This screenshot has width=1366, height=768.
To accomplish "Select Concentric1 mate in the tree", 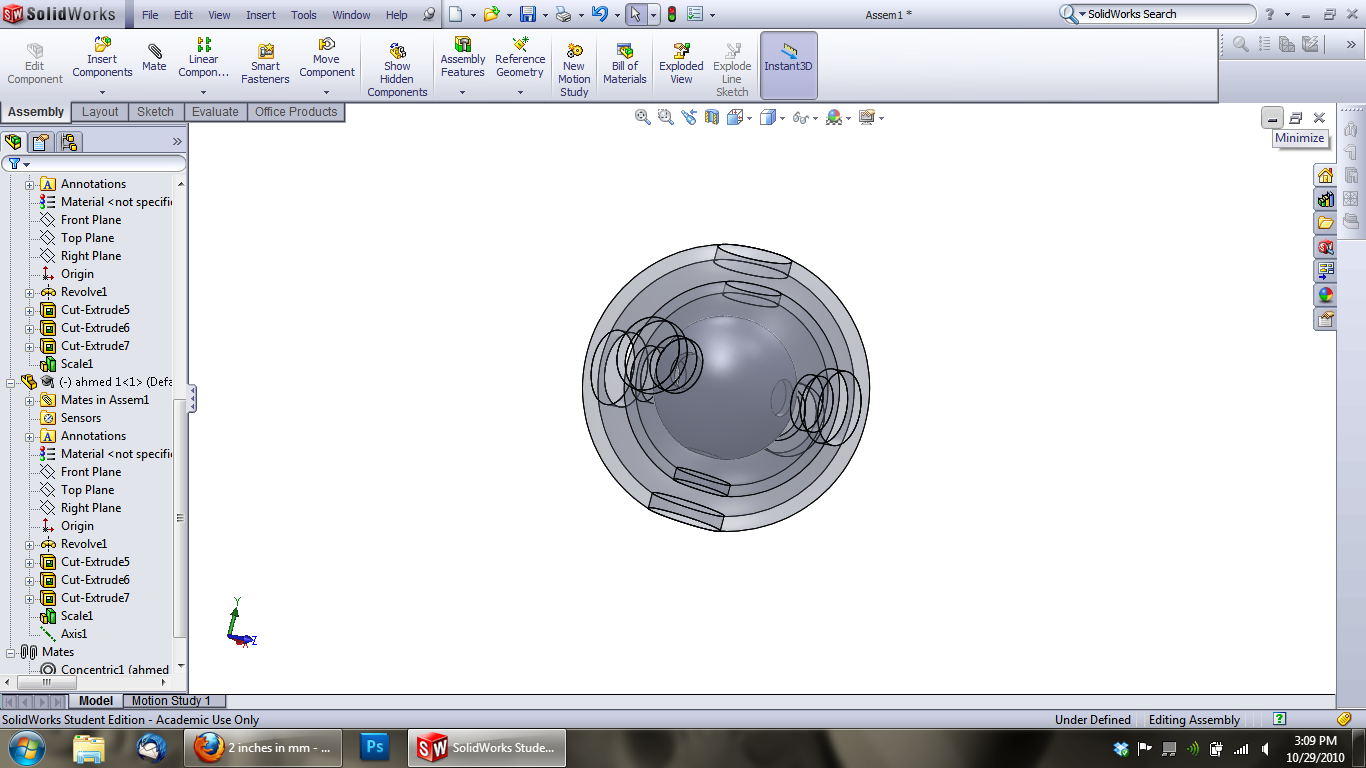I will coord(114,670).
